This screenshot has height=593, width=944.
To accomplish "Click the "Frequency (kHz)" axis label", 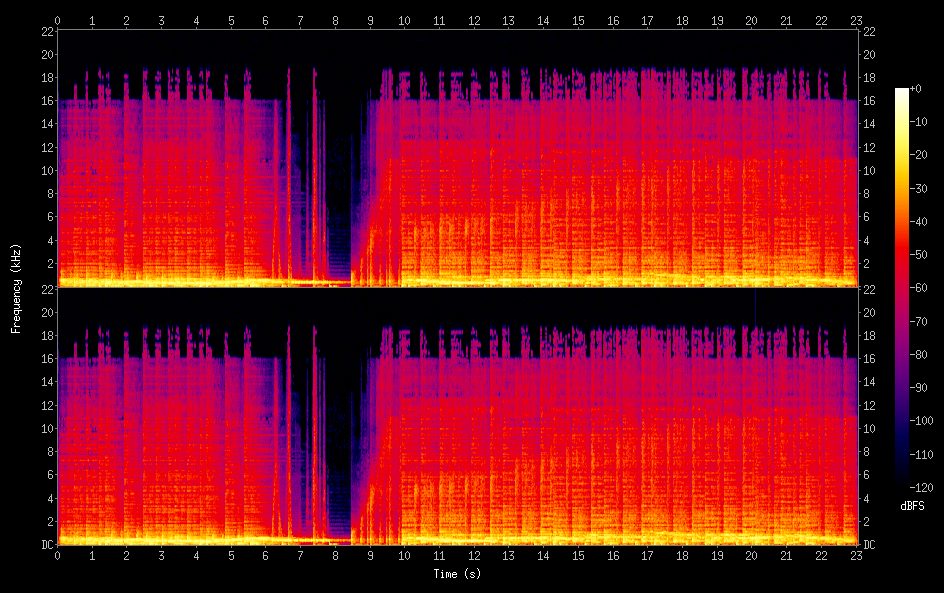I will (16, 287).
